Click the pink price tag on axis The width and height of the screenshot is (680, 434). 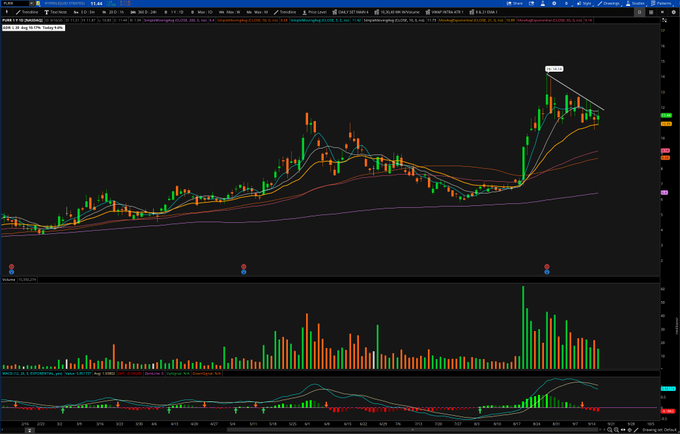click(x=665, y=151)
